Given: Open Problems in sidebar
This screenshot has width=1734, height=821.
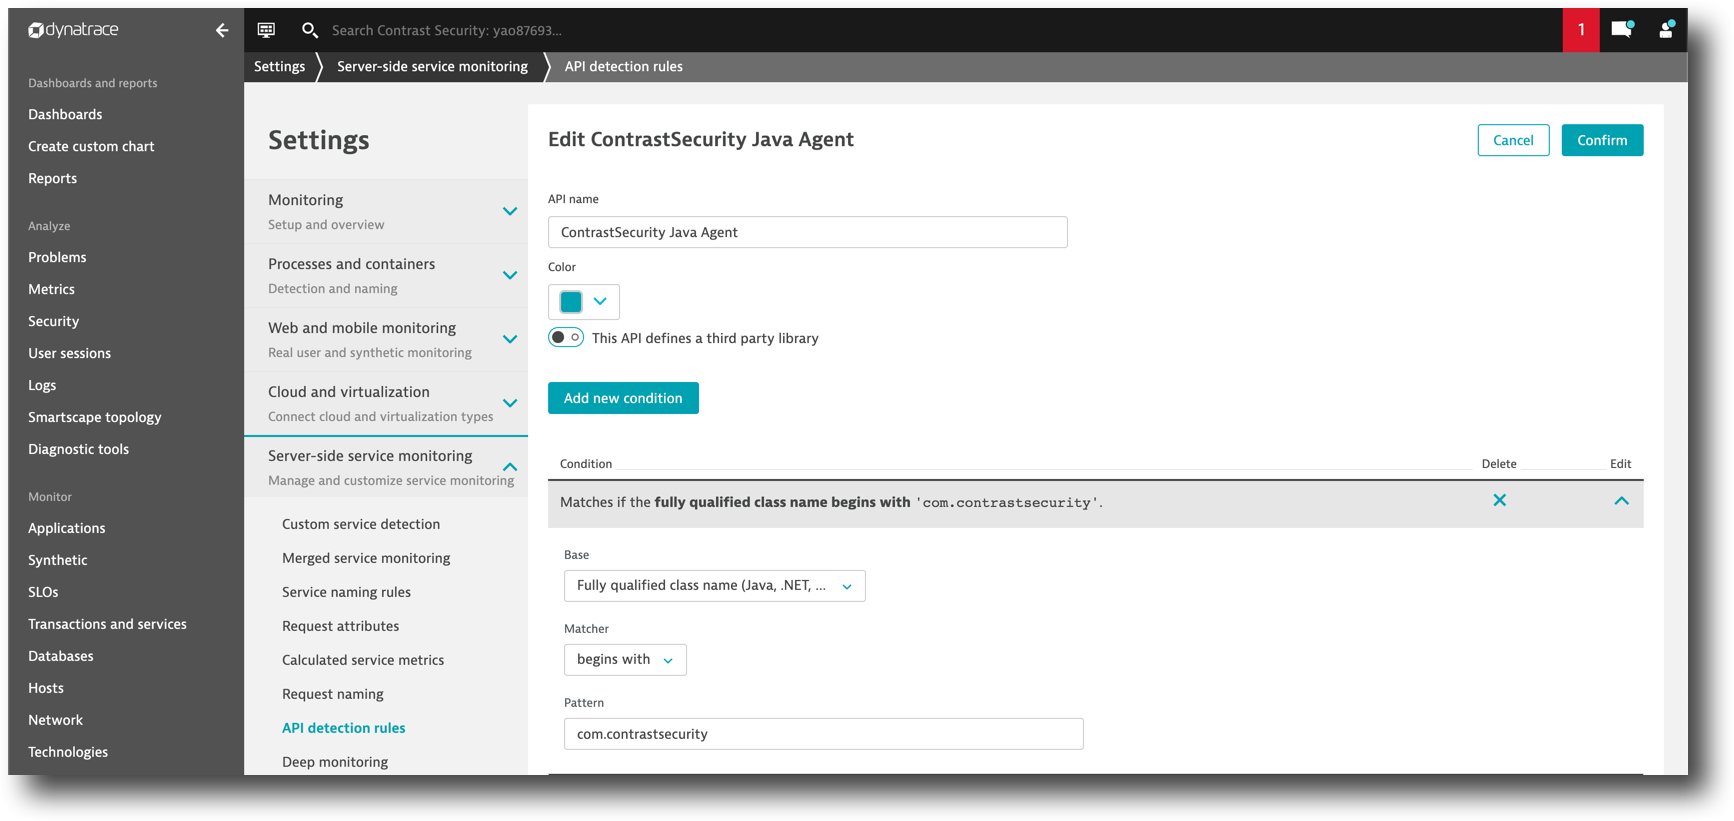Looking at the screenshot, I should [57, 257].
